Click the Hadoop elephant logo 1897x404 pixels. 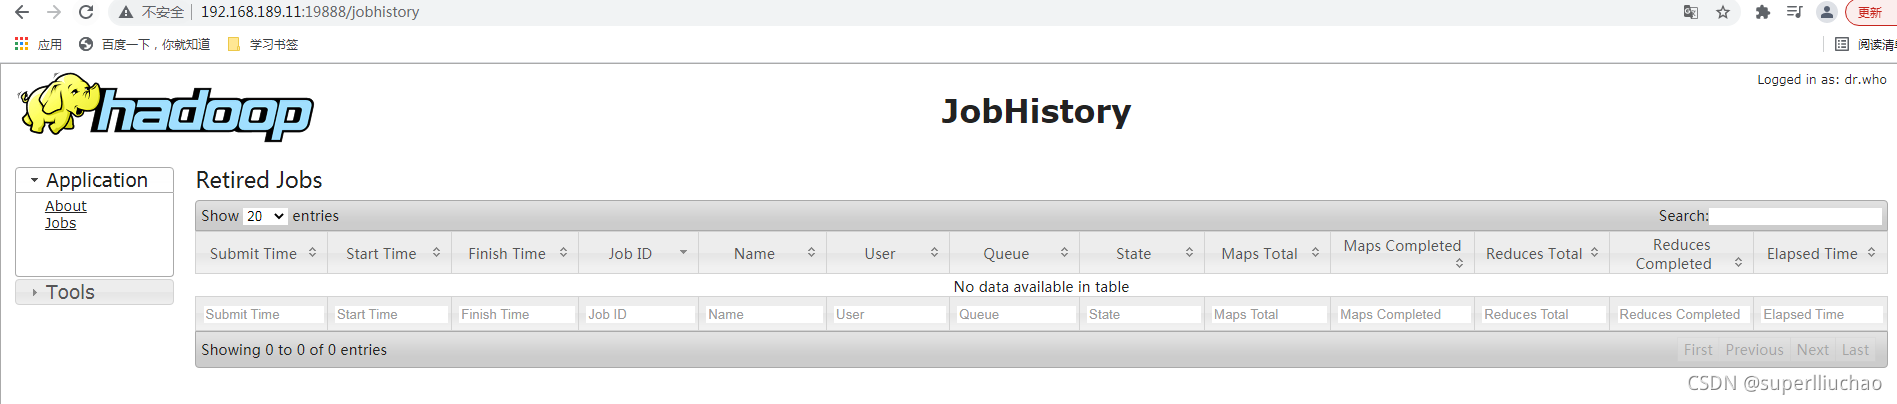click(x=166, y=108)
